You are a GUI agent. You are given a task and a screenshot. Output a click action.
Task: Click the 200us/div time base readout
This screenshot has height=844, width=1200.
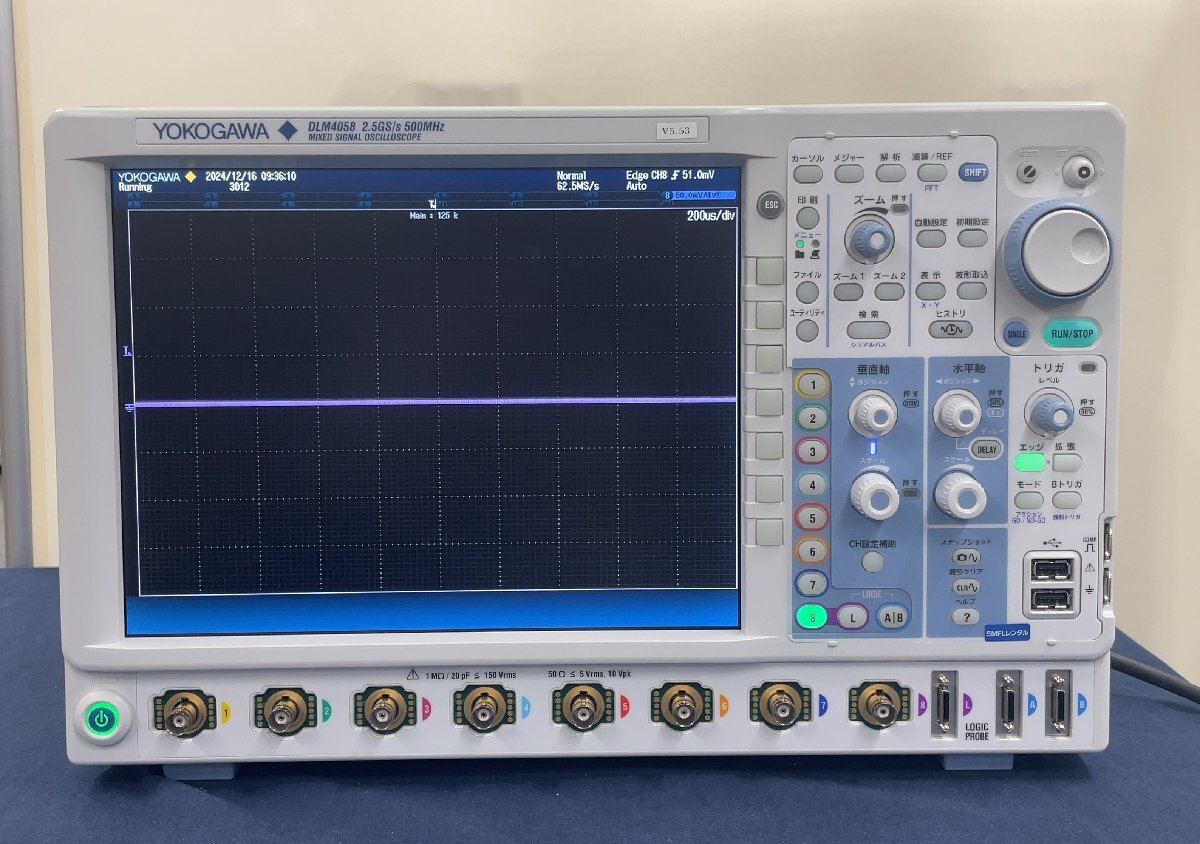(711, 215)
